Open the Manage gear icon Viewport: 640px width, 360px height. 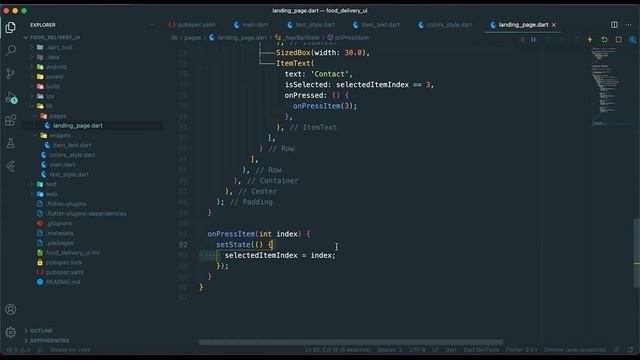pos(11,332)
